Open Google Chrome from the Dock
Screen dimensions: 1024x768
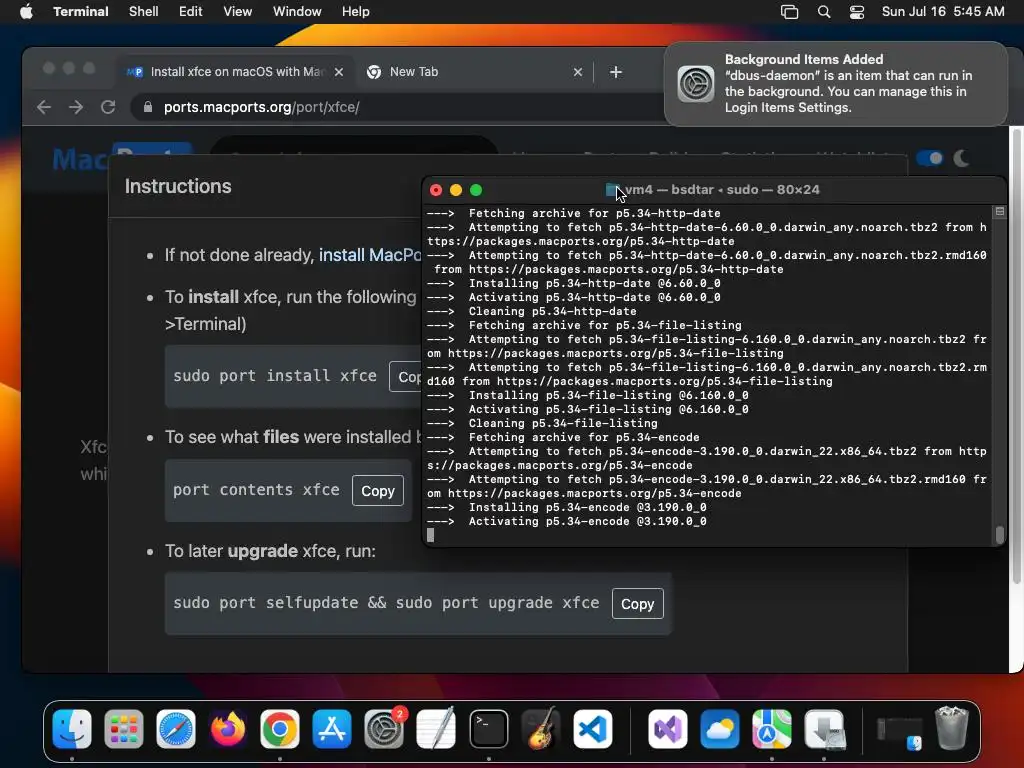[x=280, y=729]
